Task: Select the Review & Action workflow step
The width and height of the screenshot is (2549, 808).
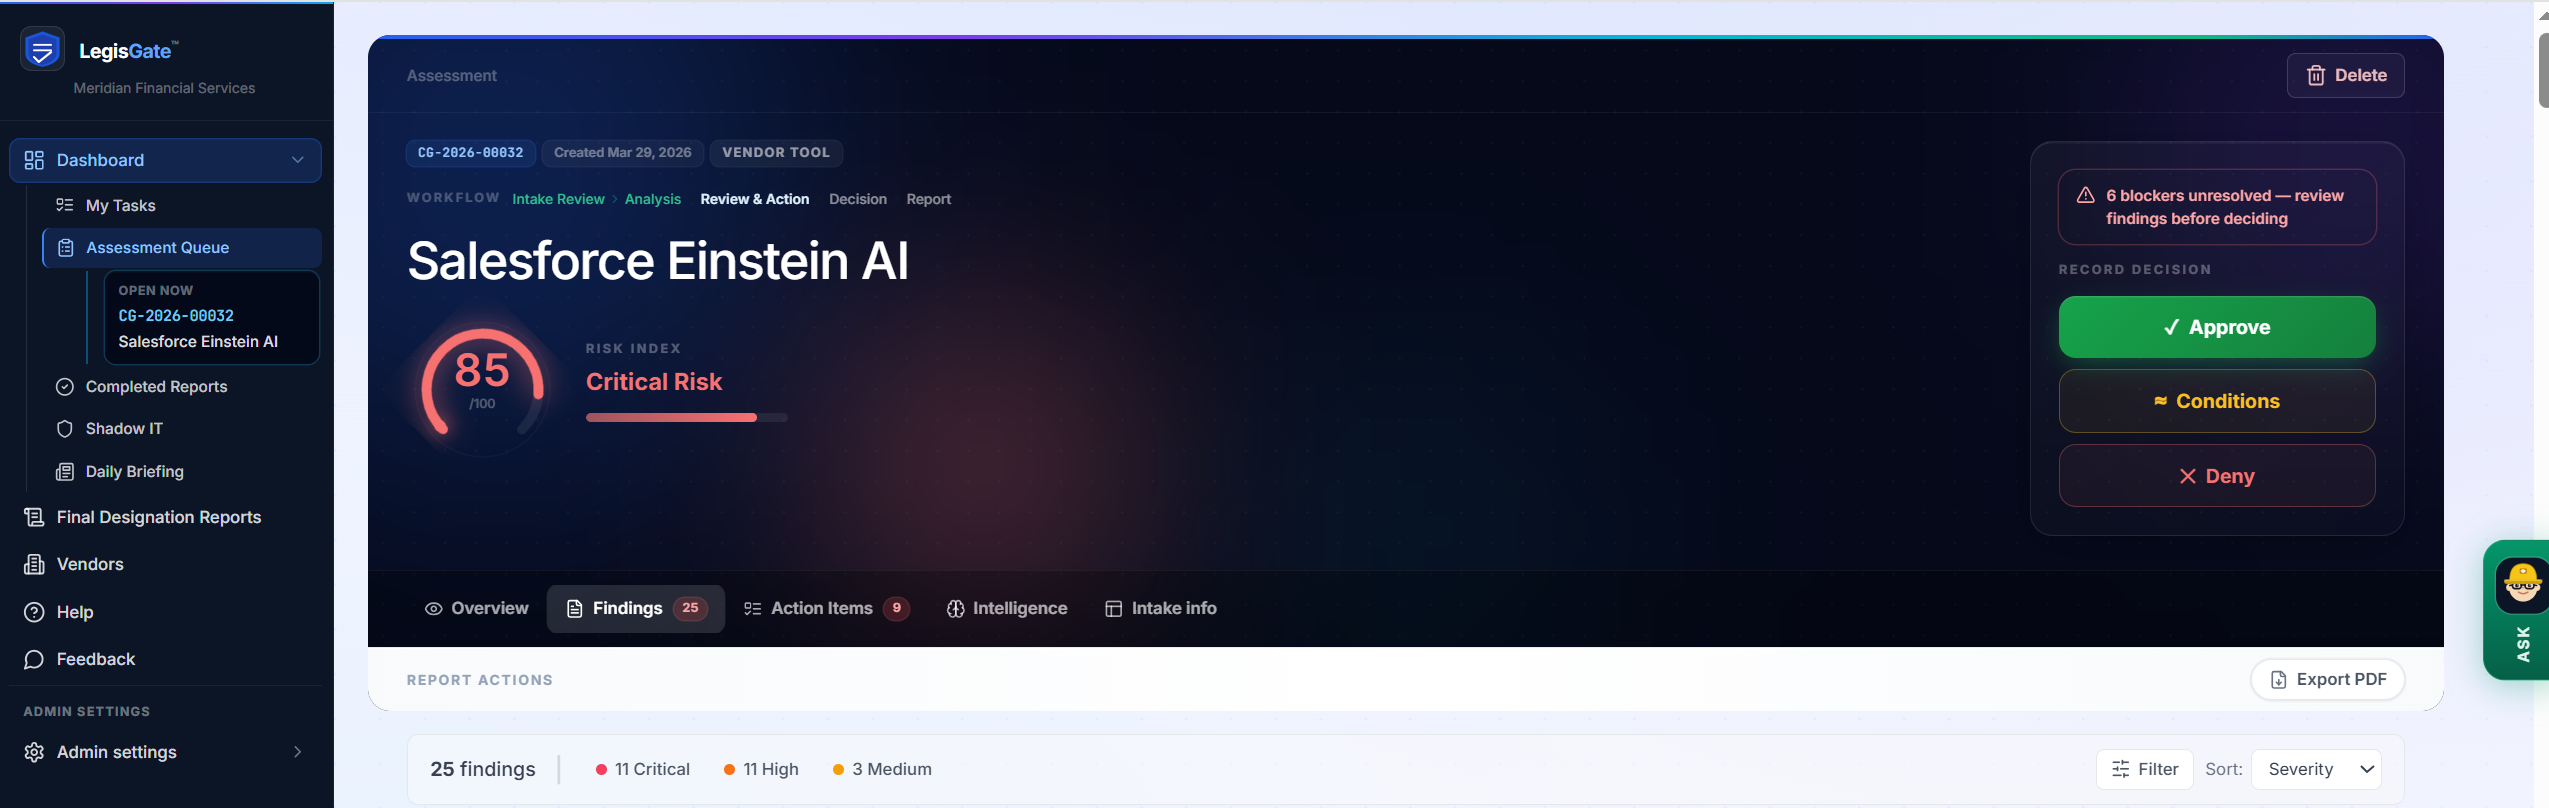Action: point(755,199)
